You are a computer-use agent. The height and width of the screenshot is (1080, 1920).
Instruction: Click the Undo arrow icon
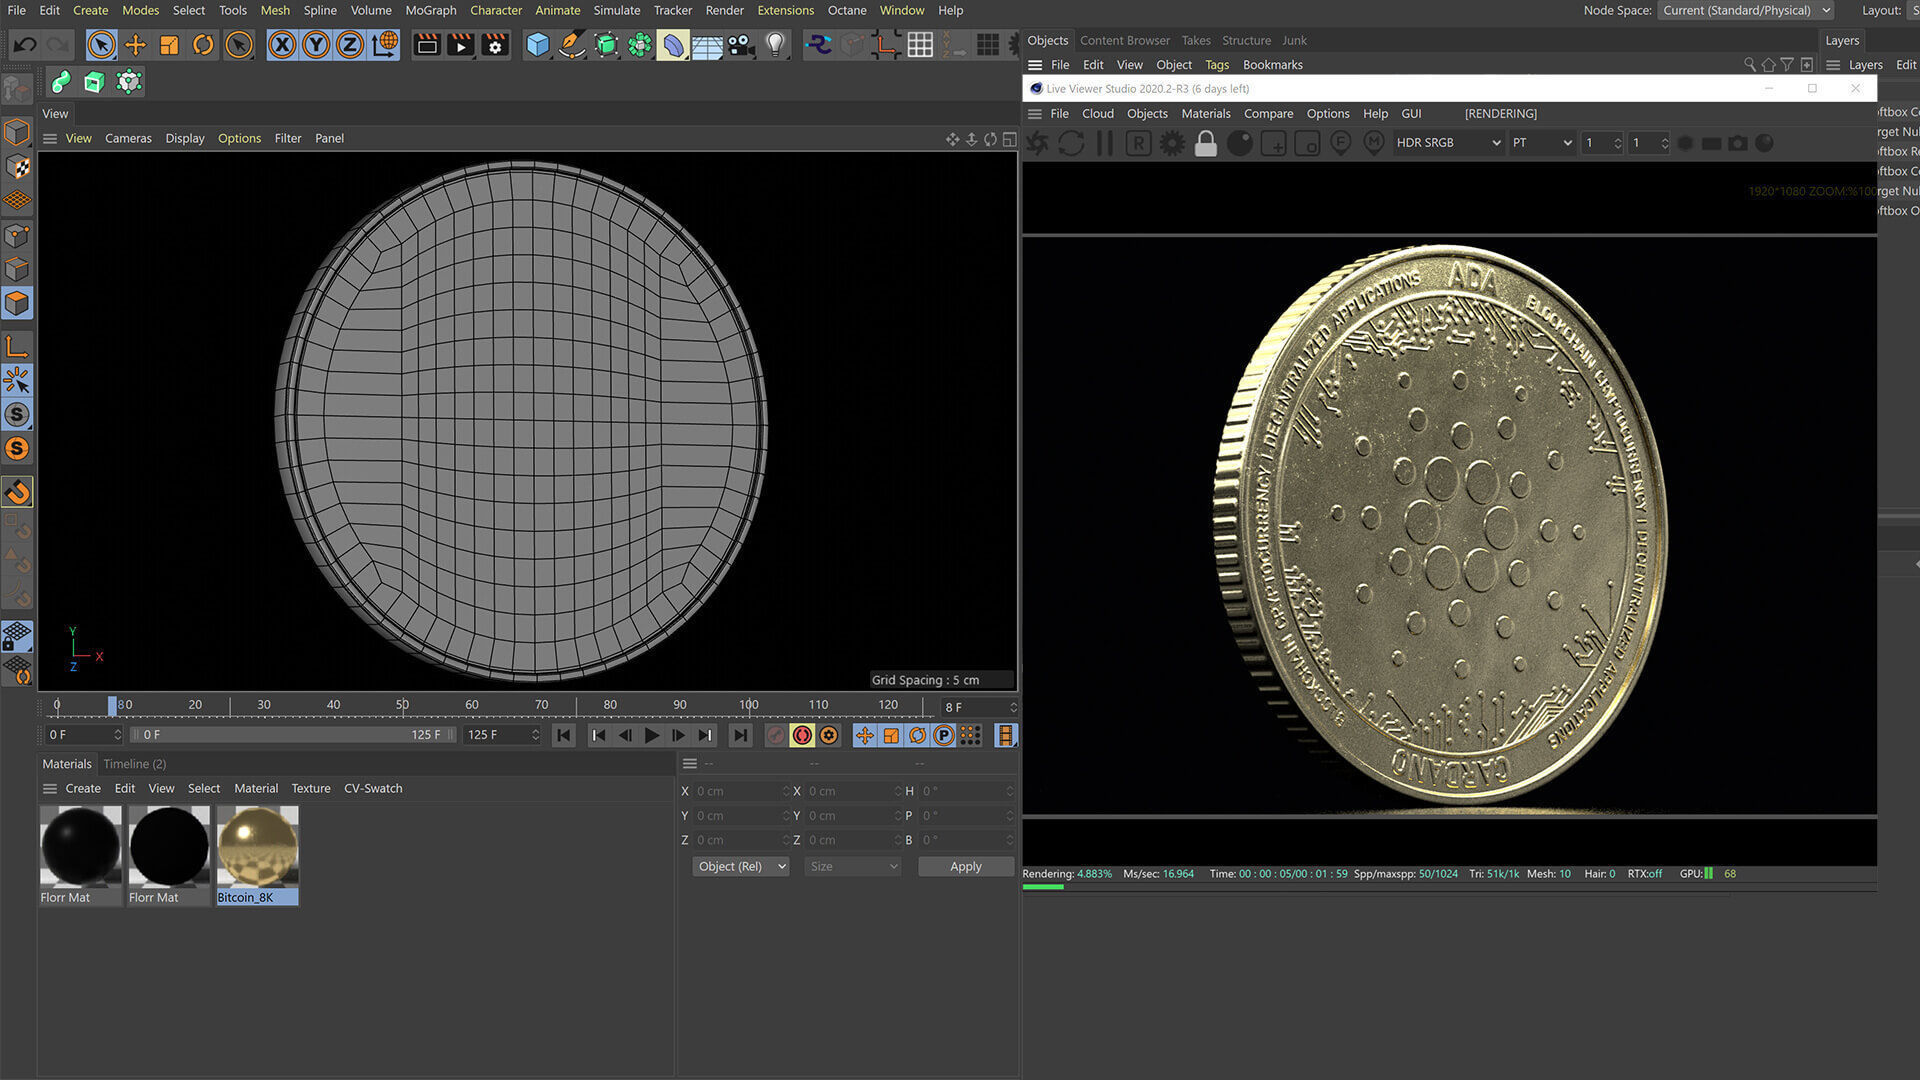coord(25,45)
